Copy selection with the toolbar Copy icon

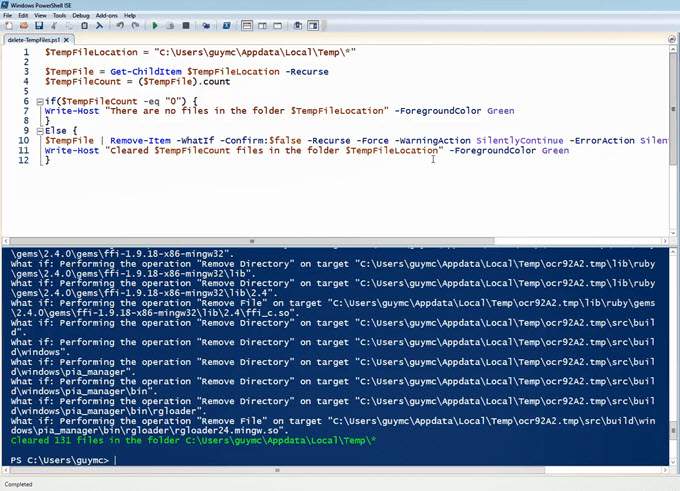[69, 26]
